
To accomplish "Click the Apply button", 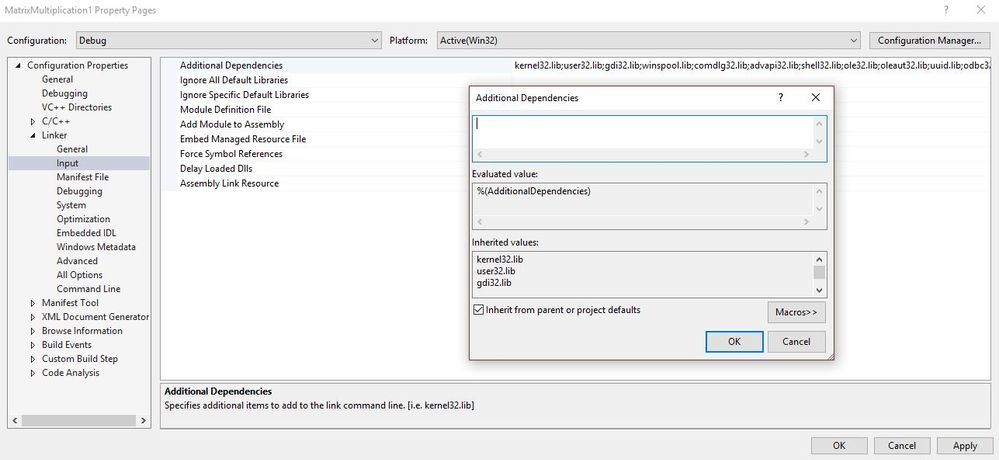I will (965, 446).
